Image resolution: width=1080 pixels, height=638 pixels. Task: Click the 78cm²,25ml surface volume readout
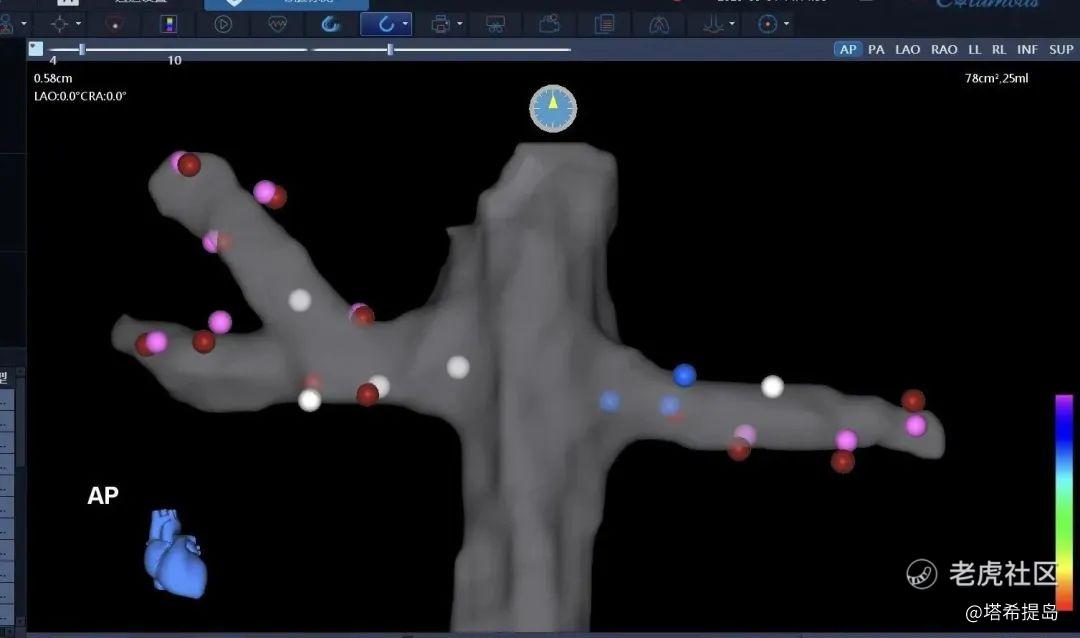996,79
